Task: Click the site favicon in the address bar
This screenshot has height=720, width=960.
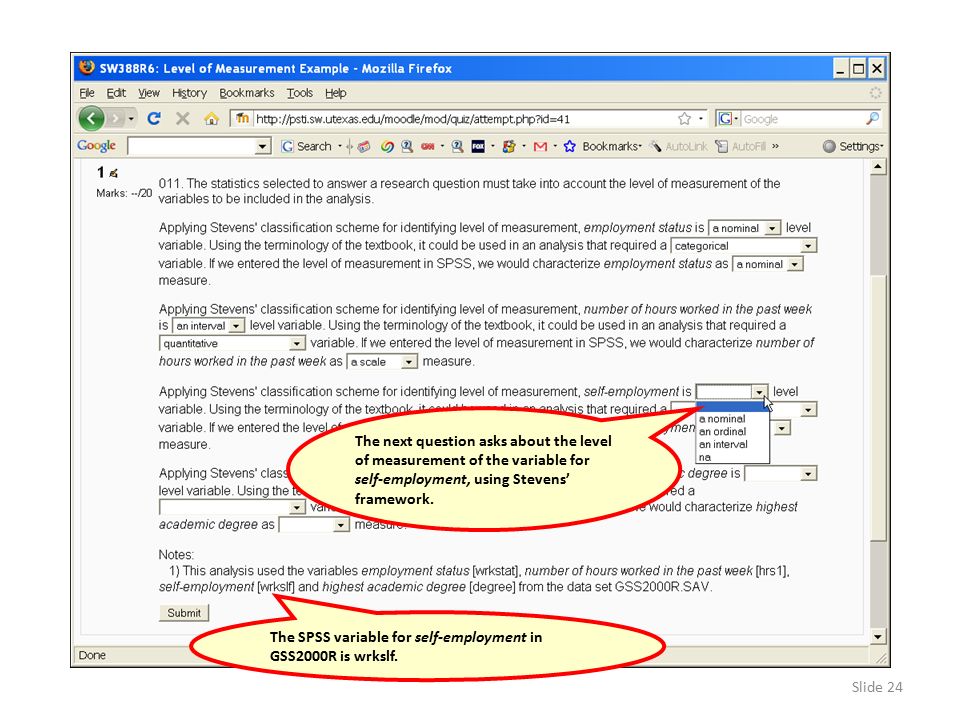Action: 242,118
